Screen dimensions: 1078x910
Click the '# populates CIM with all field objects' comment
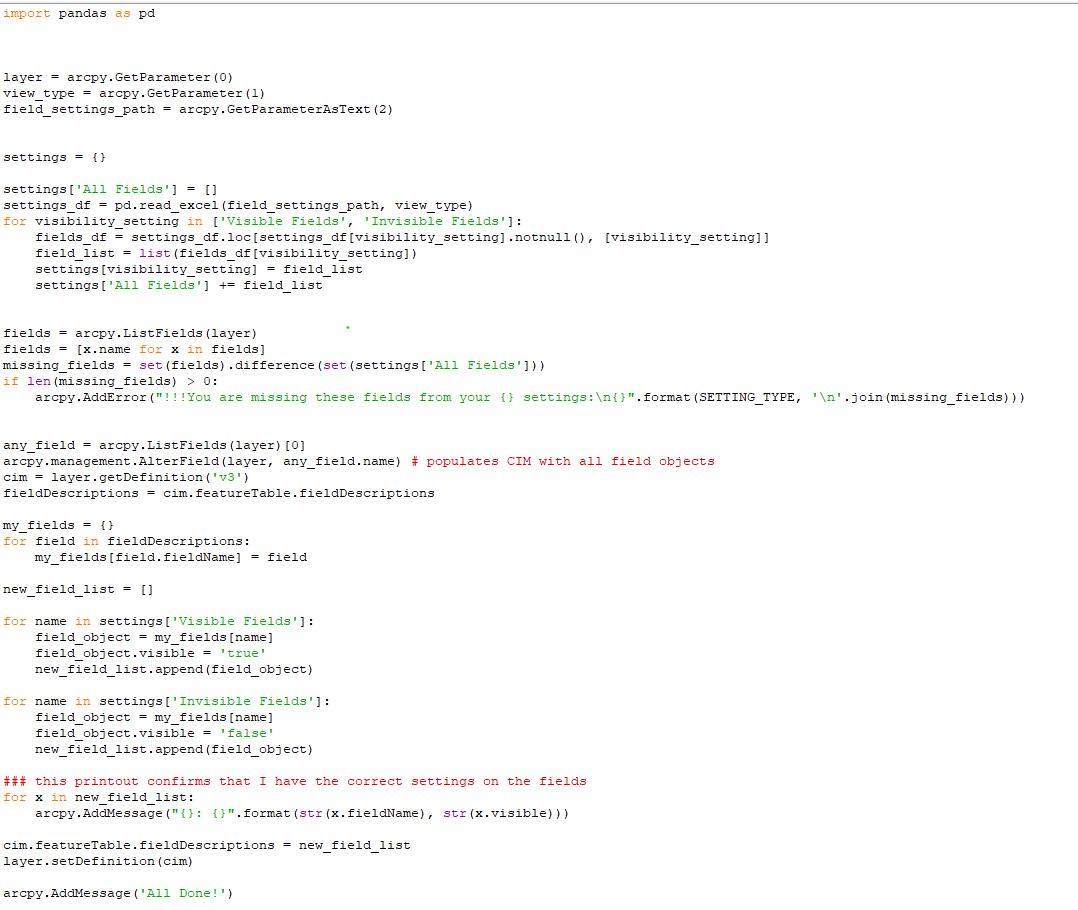tap(563, 461)
